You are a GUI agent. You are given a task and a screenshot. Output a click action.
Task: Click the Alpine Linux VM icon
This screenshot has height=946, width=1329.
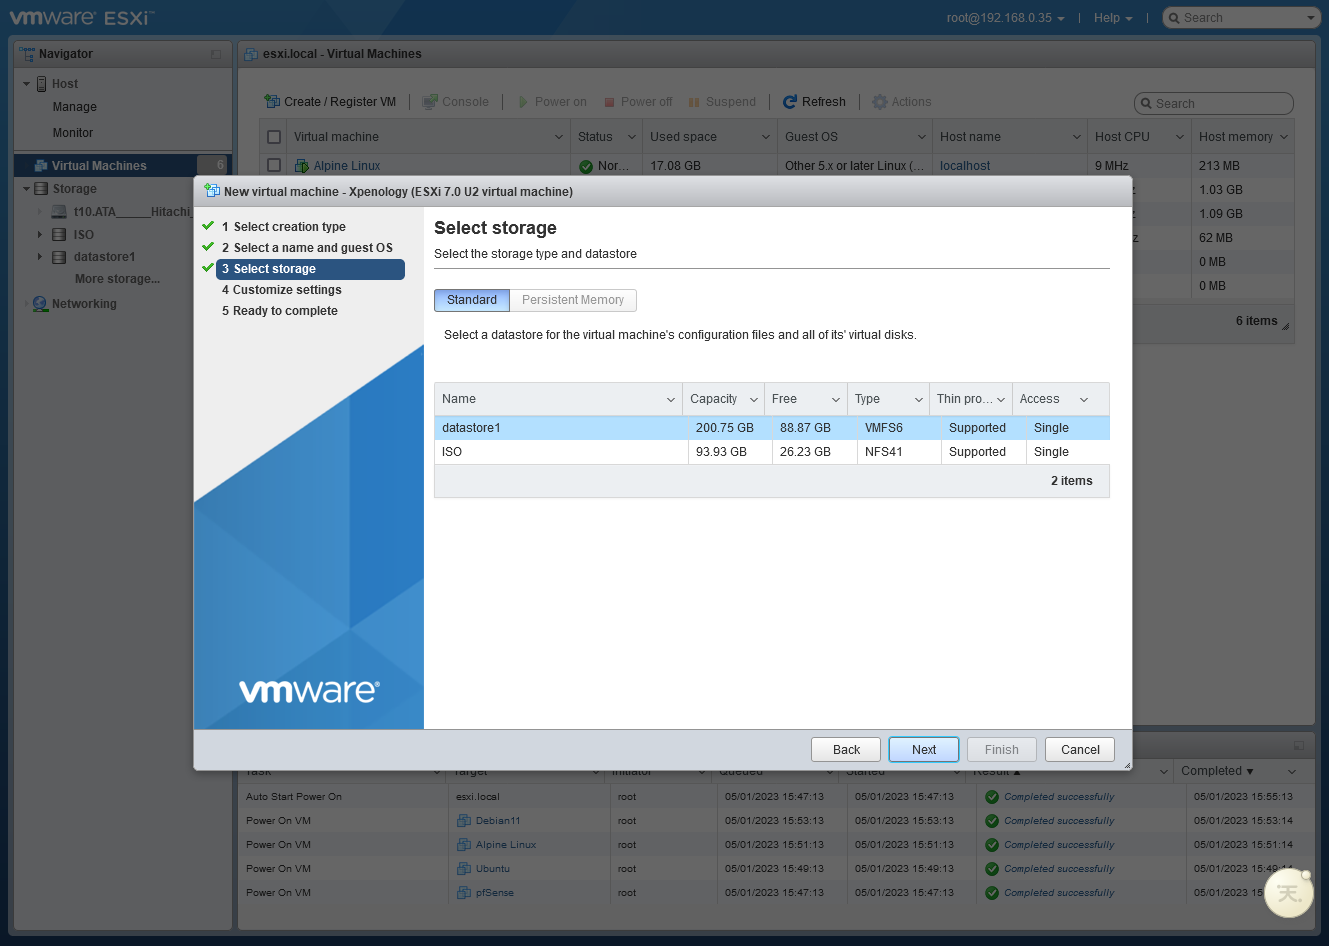[x=302, y=166]
